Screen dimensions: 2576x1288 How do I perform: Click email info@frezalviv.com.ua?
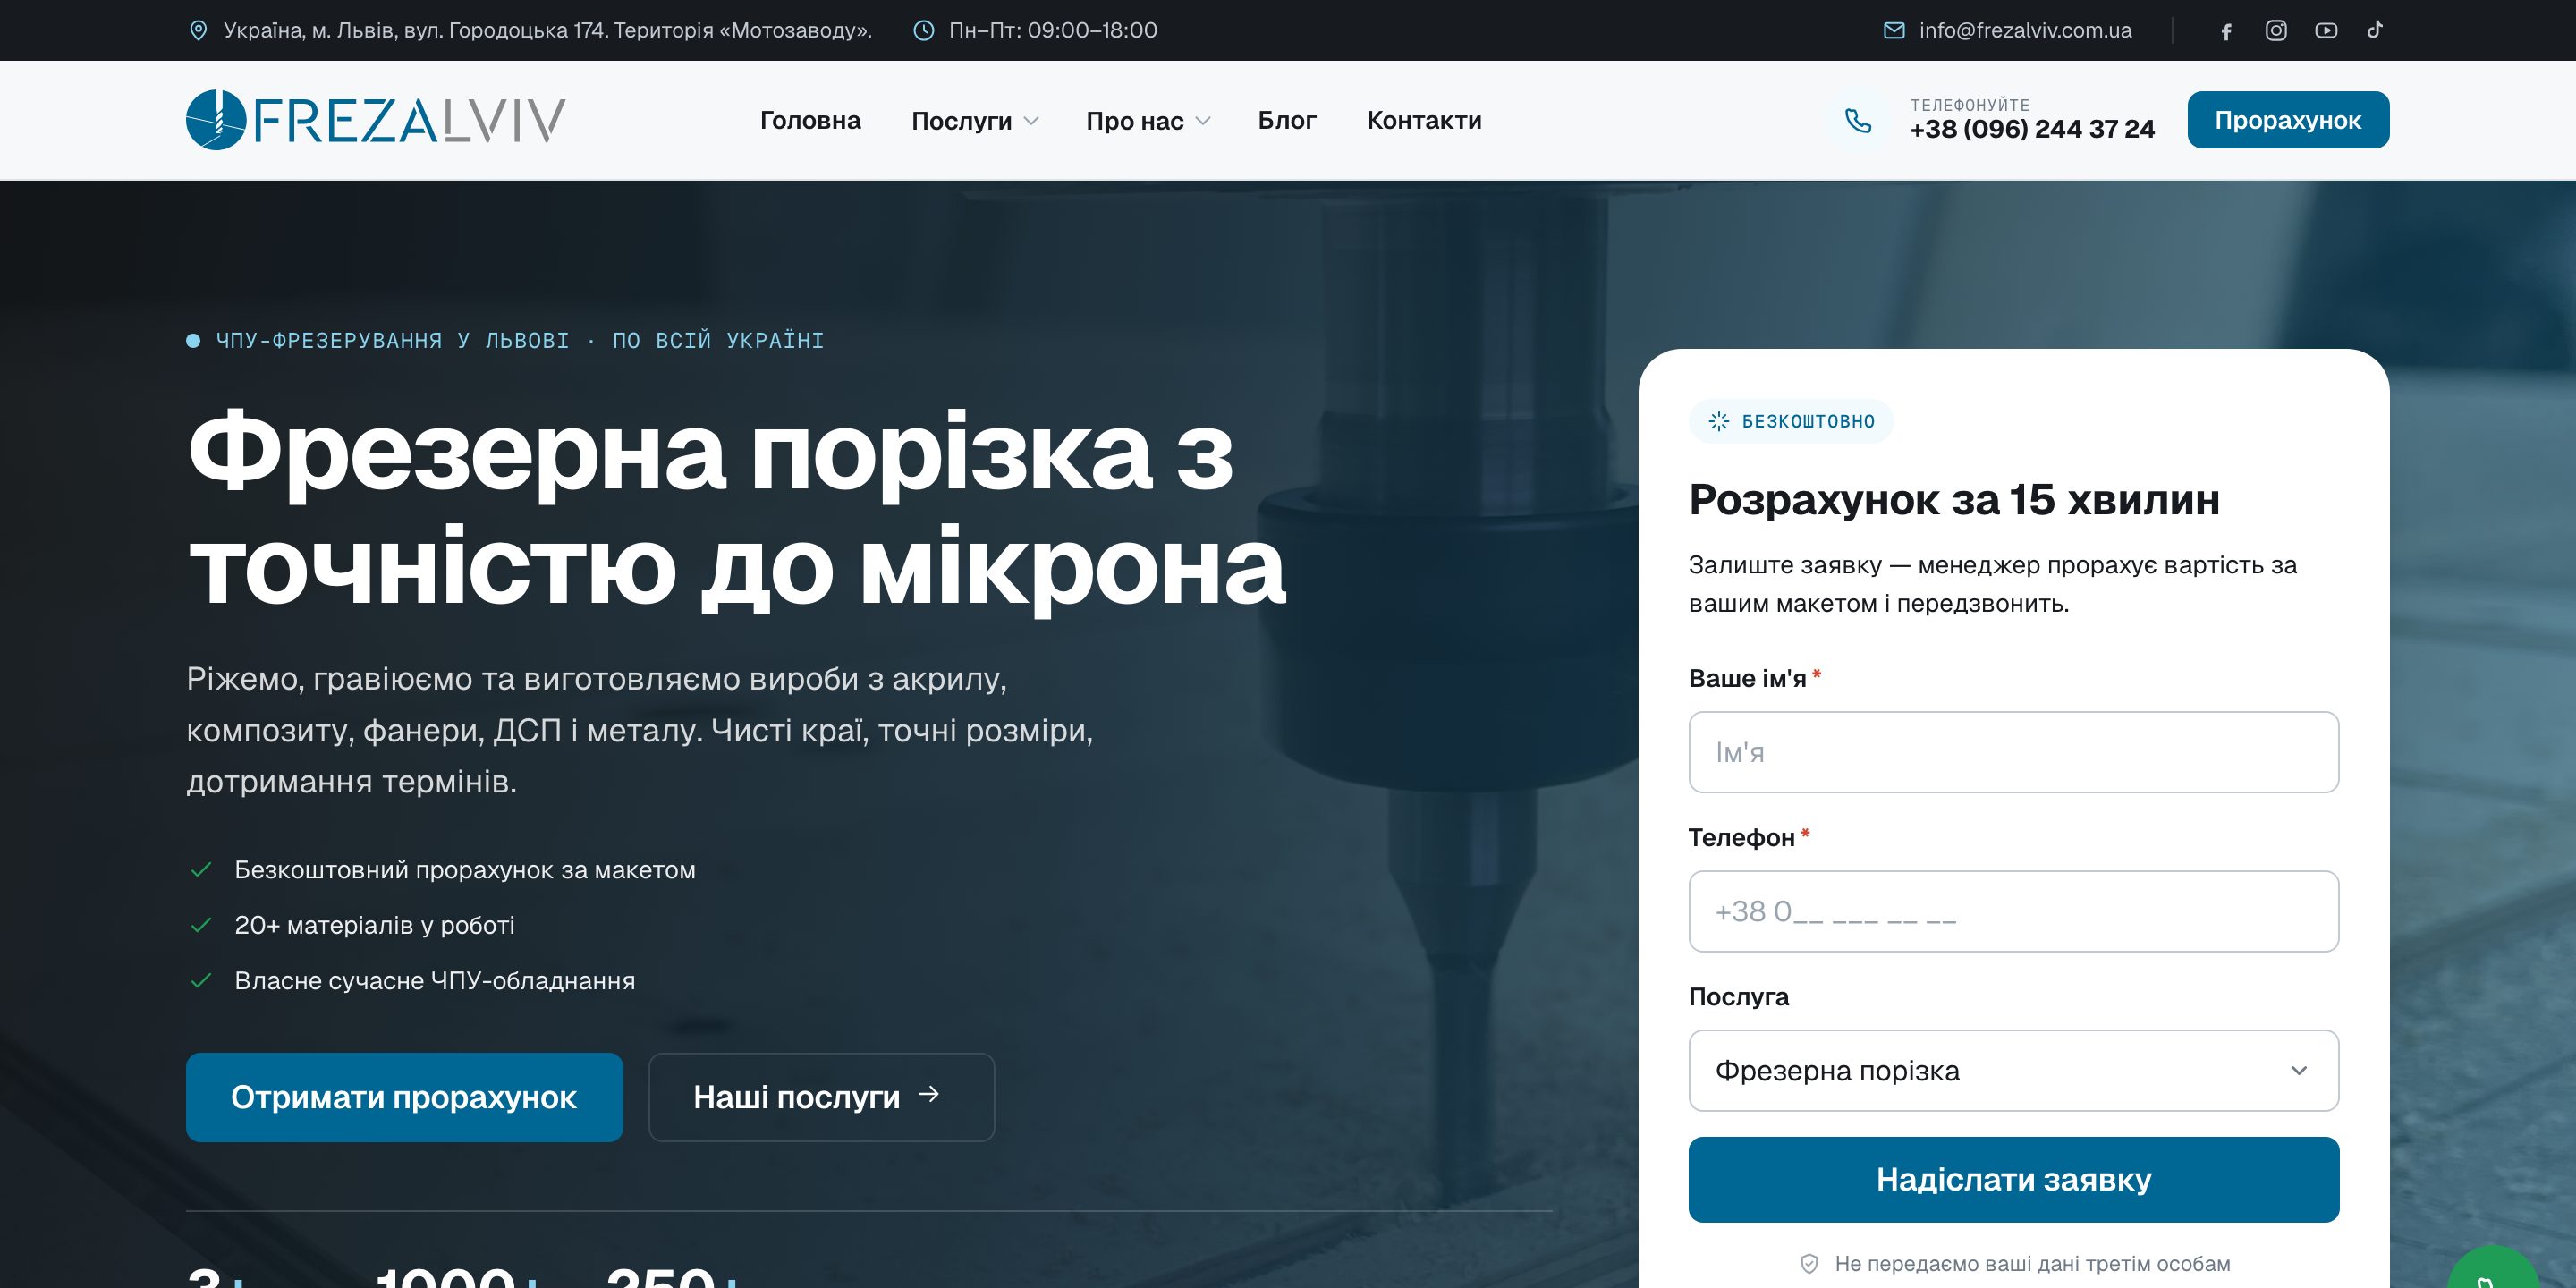(2025, 31)
